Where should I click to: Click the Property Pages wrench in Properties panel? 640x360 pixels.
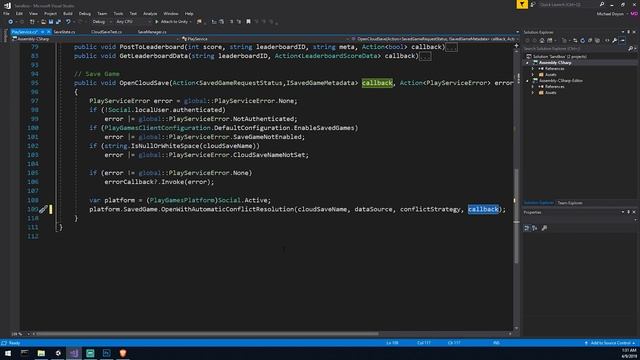click(544, 228)
